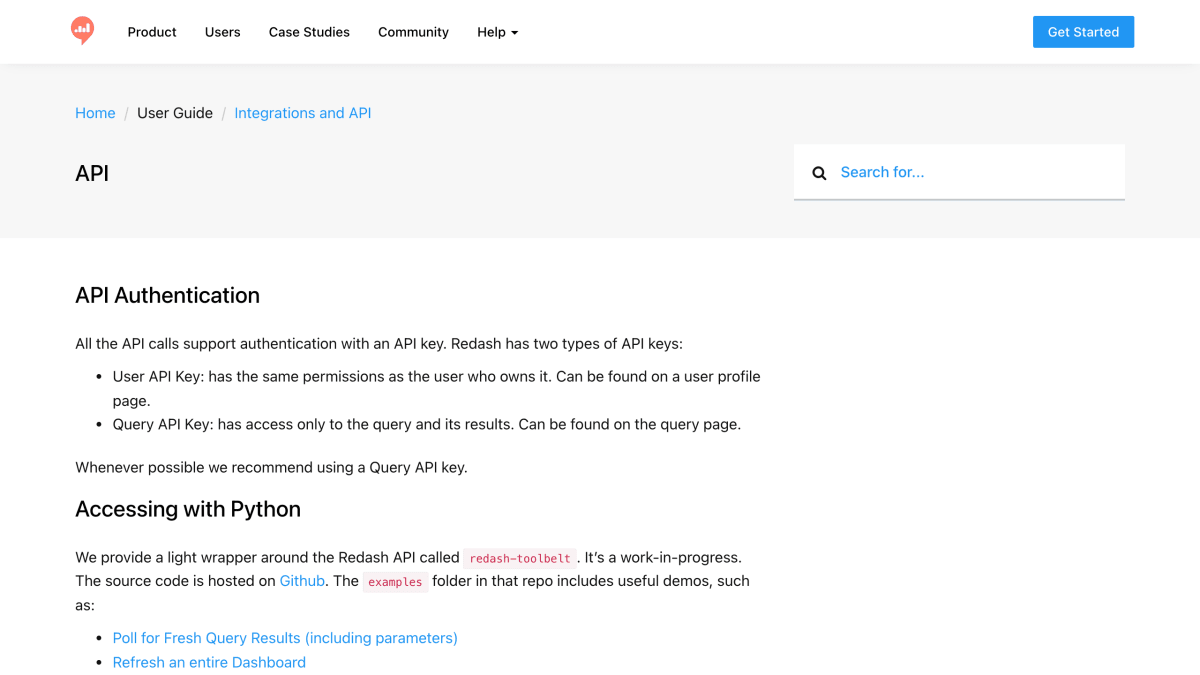The height and width of the screenshot is (675, 1200).
Task: Click the Redash logo icon
Action: (83, 31)
